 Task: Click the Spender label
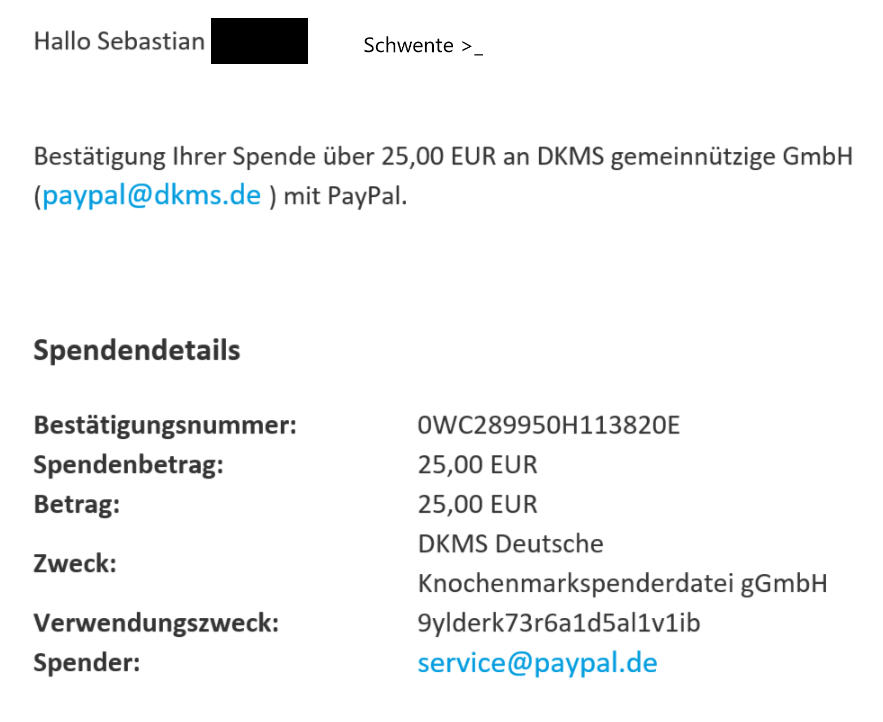87,663
